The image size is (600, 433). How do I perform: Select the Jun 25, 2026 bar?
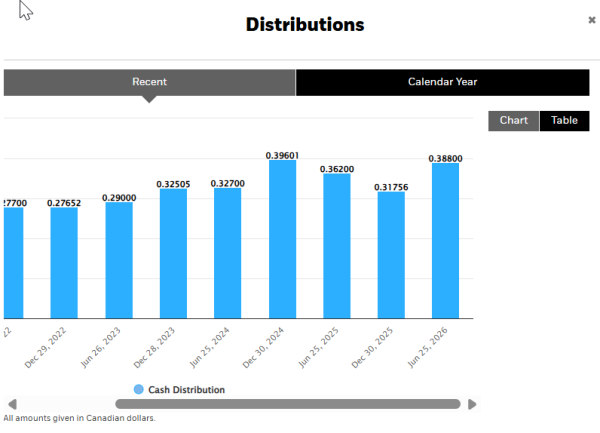[445, 241]
